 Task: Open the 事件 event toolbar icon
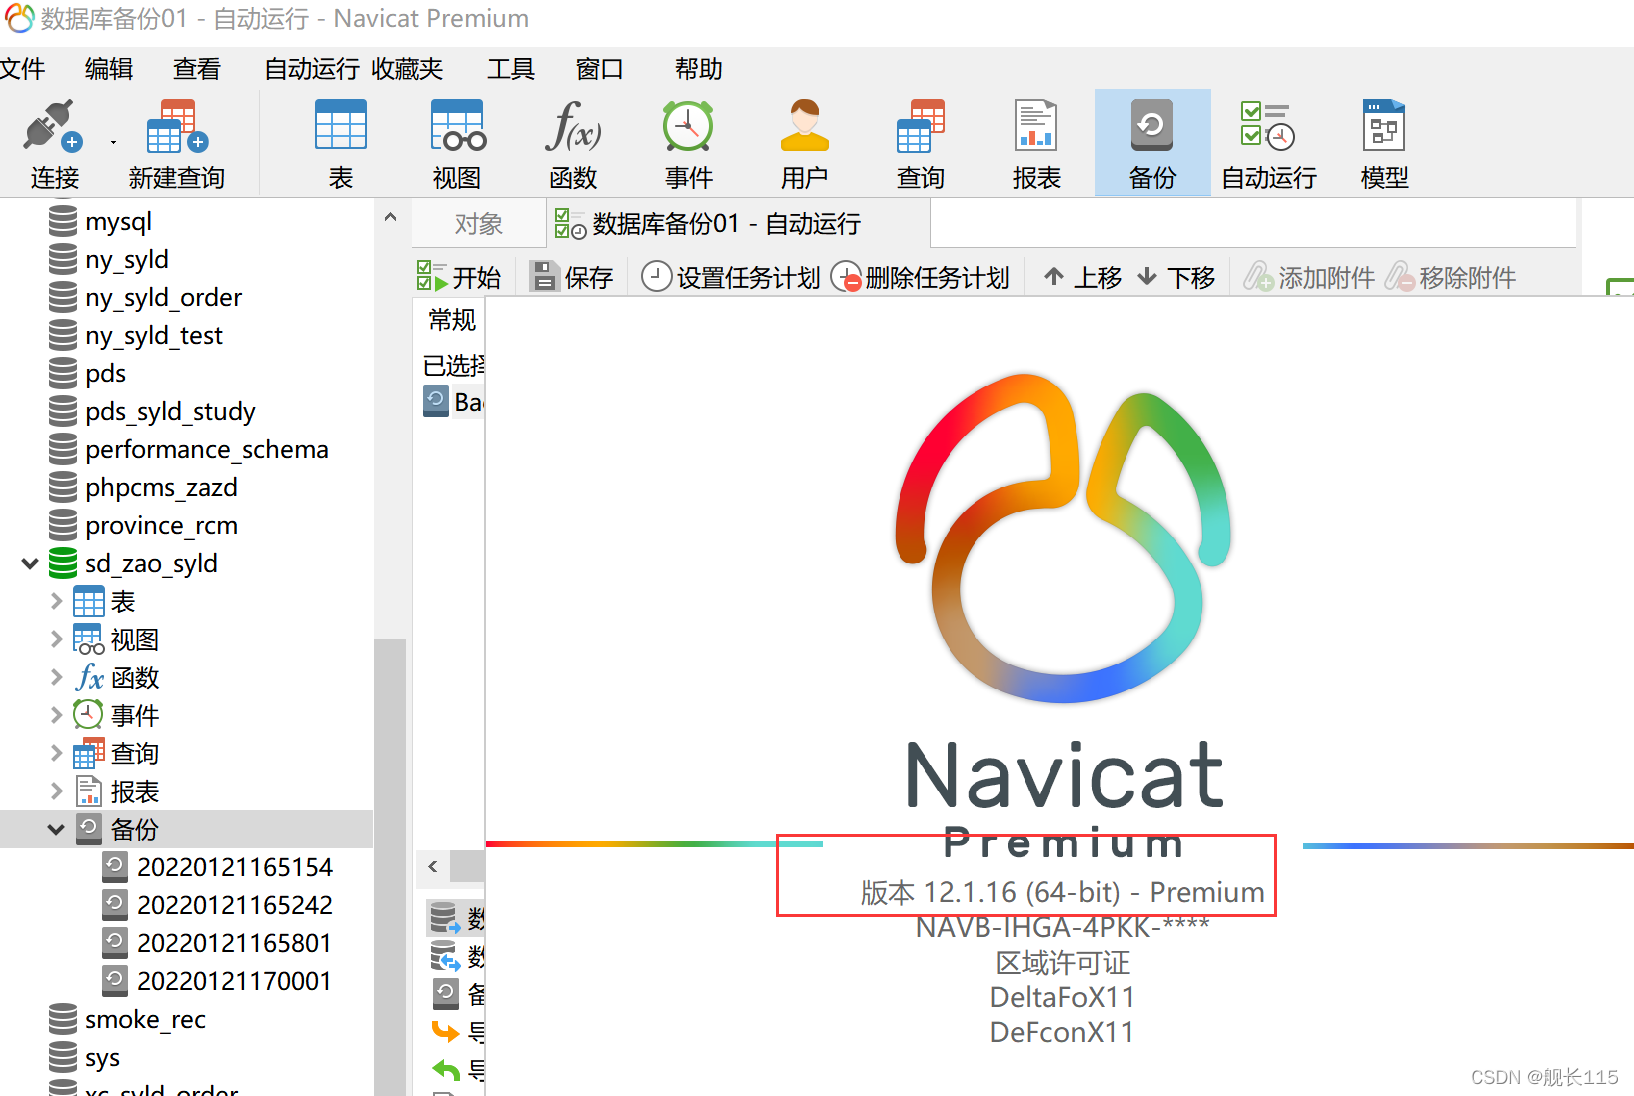click(x=689, y=144)
